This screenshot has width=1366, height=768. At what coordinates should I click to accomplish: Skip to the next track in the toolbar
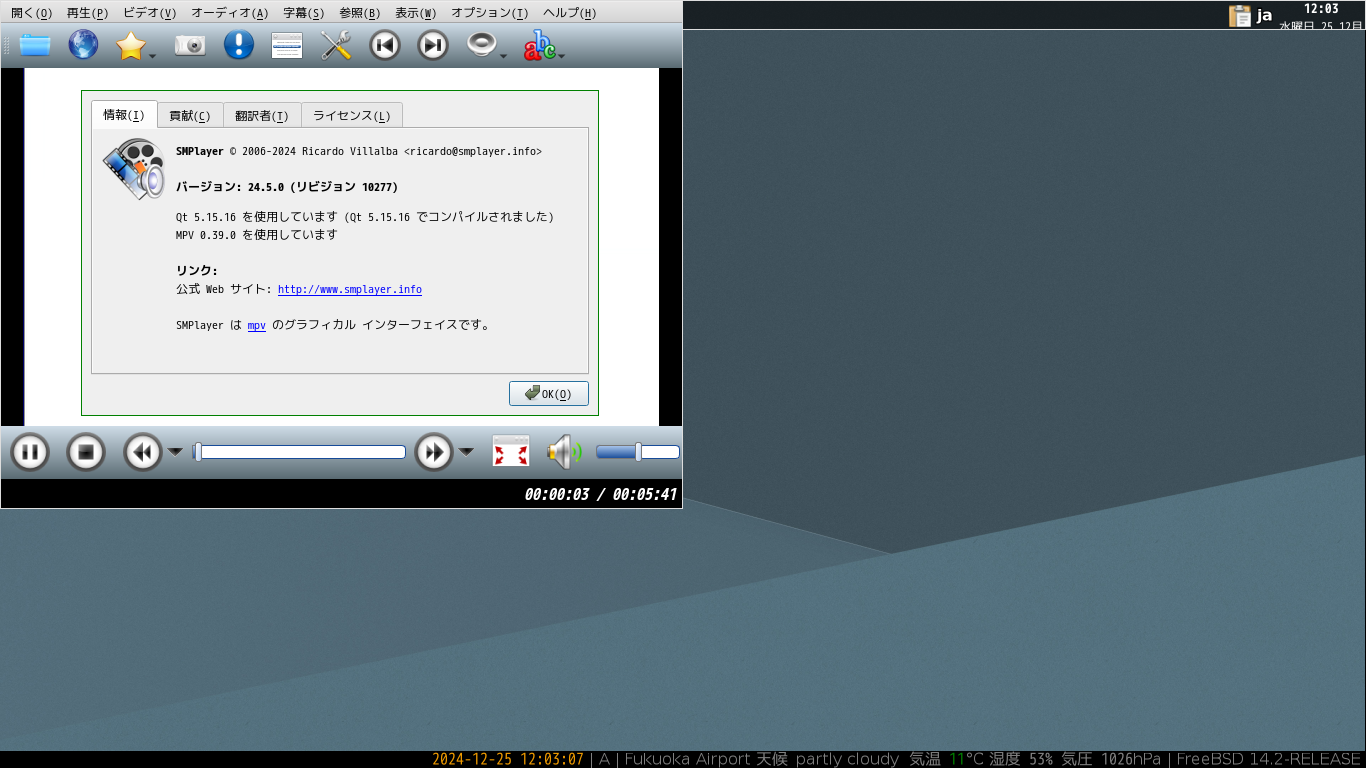433,45
